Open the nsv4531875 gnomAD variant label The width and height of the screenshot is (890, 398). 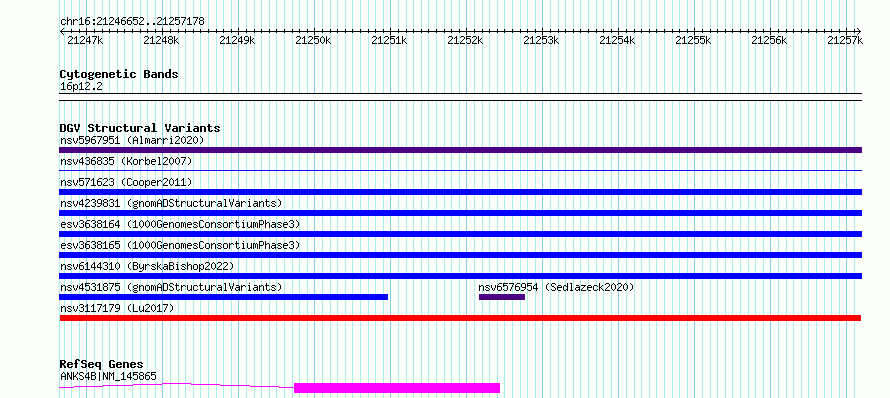tap(171, 287)
